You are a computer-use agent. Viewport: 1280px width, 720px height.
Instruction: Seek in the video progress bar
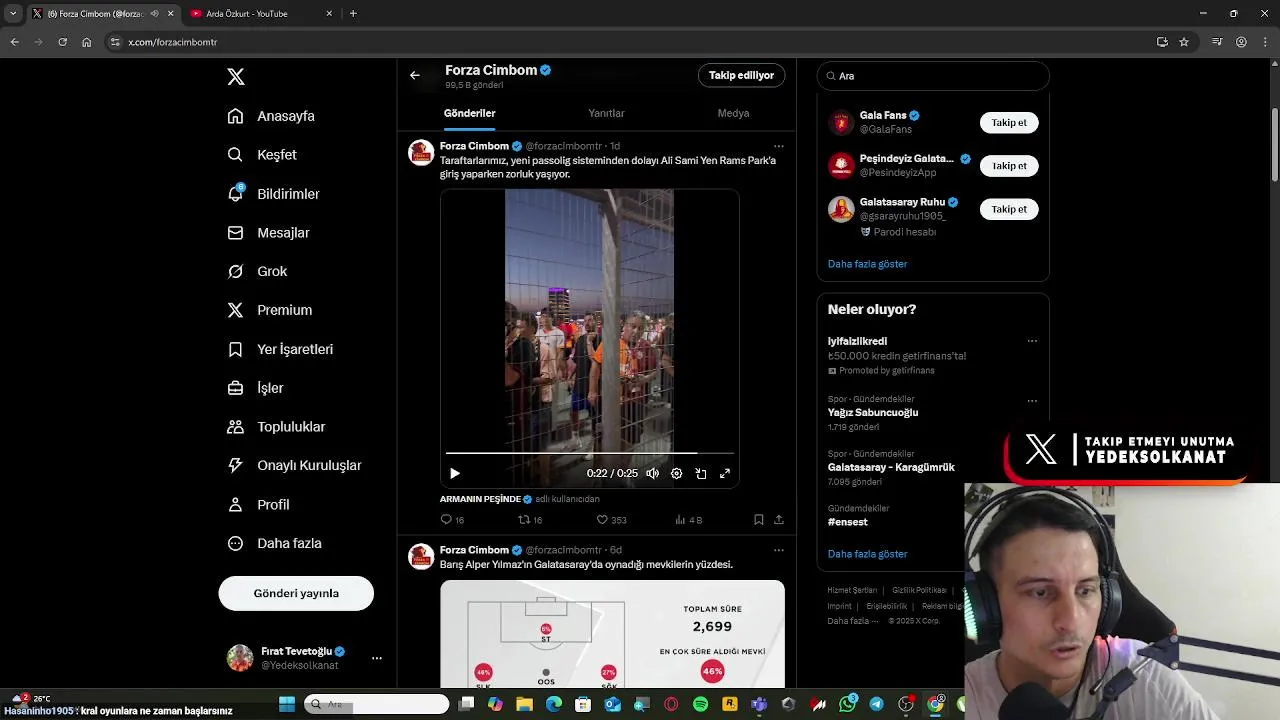pos(590,453)
